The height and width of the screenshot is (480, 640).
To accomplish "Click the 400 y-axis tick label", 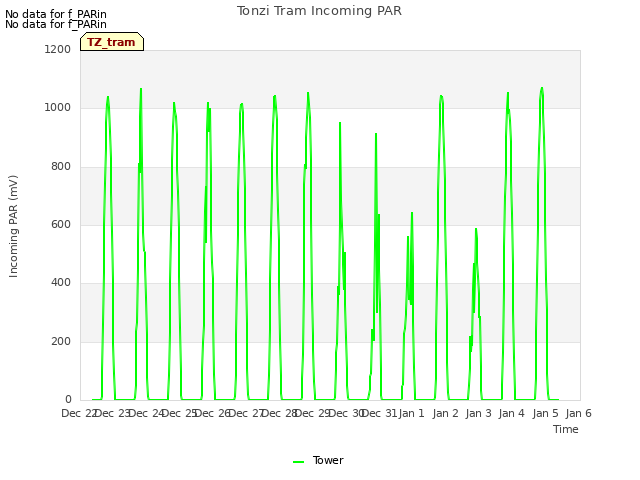I will click(x=61, y=282).
